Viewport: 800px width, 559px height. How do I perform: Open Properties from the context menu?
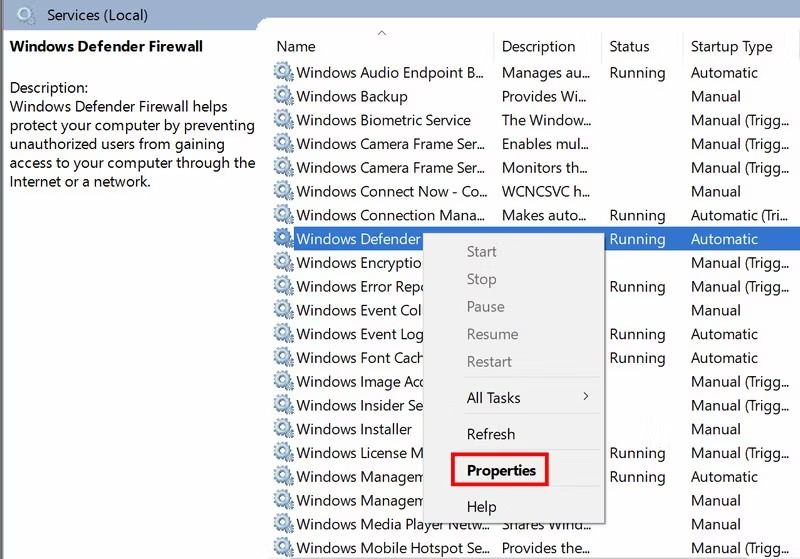click(501, 470)
